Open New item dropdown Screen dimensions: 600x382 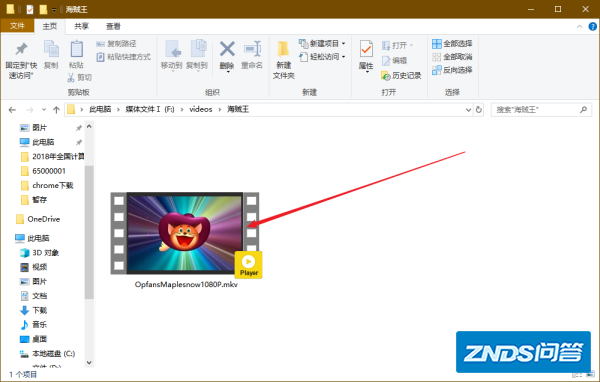tap(322, 44)
